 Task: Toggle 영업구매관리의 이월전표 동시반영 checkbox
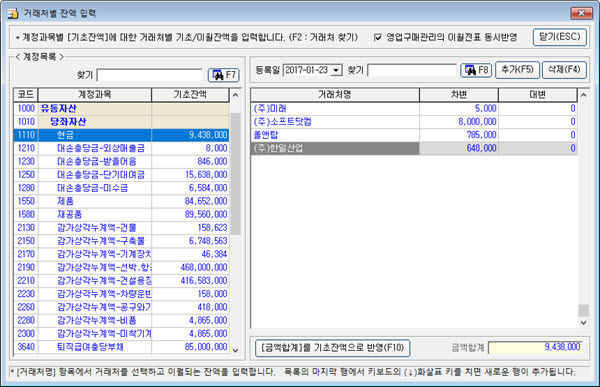point(378,38)
